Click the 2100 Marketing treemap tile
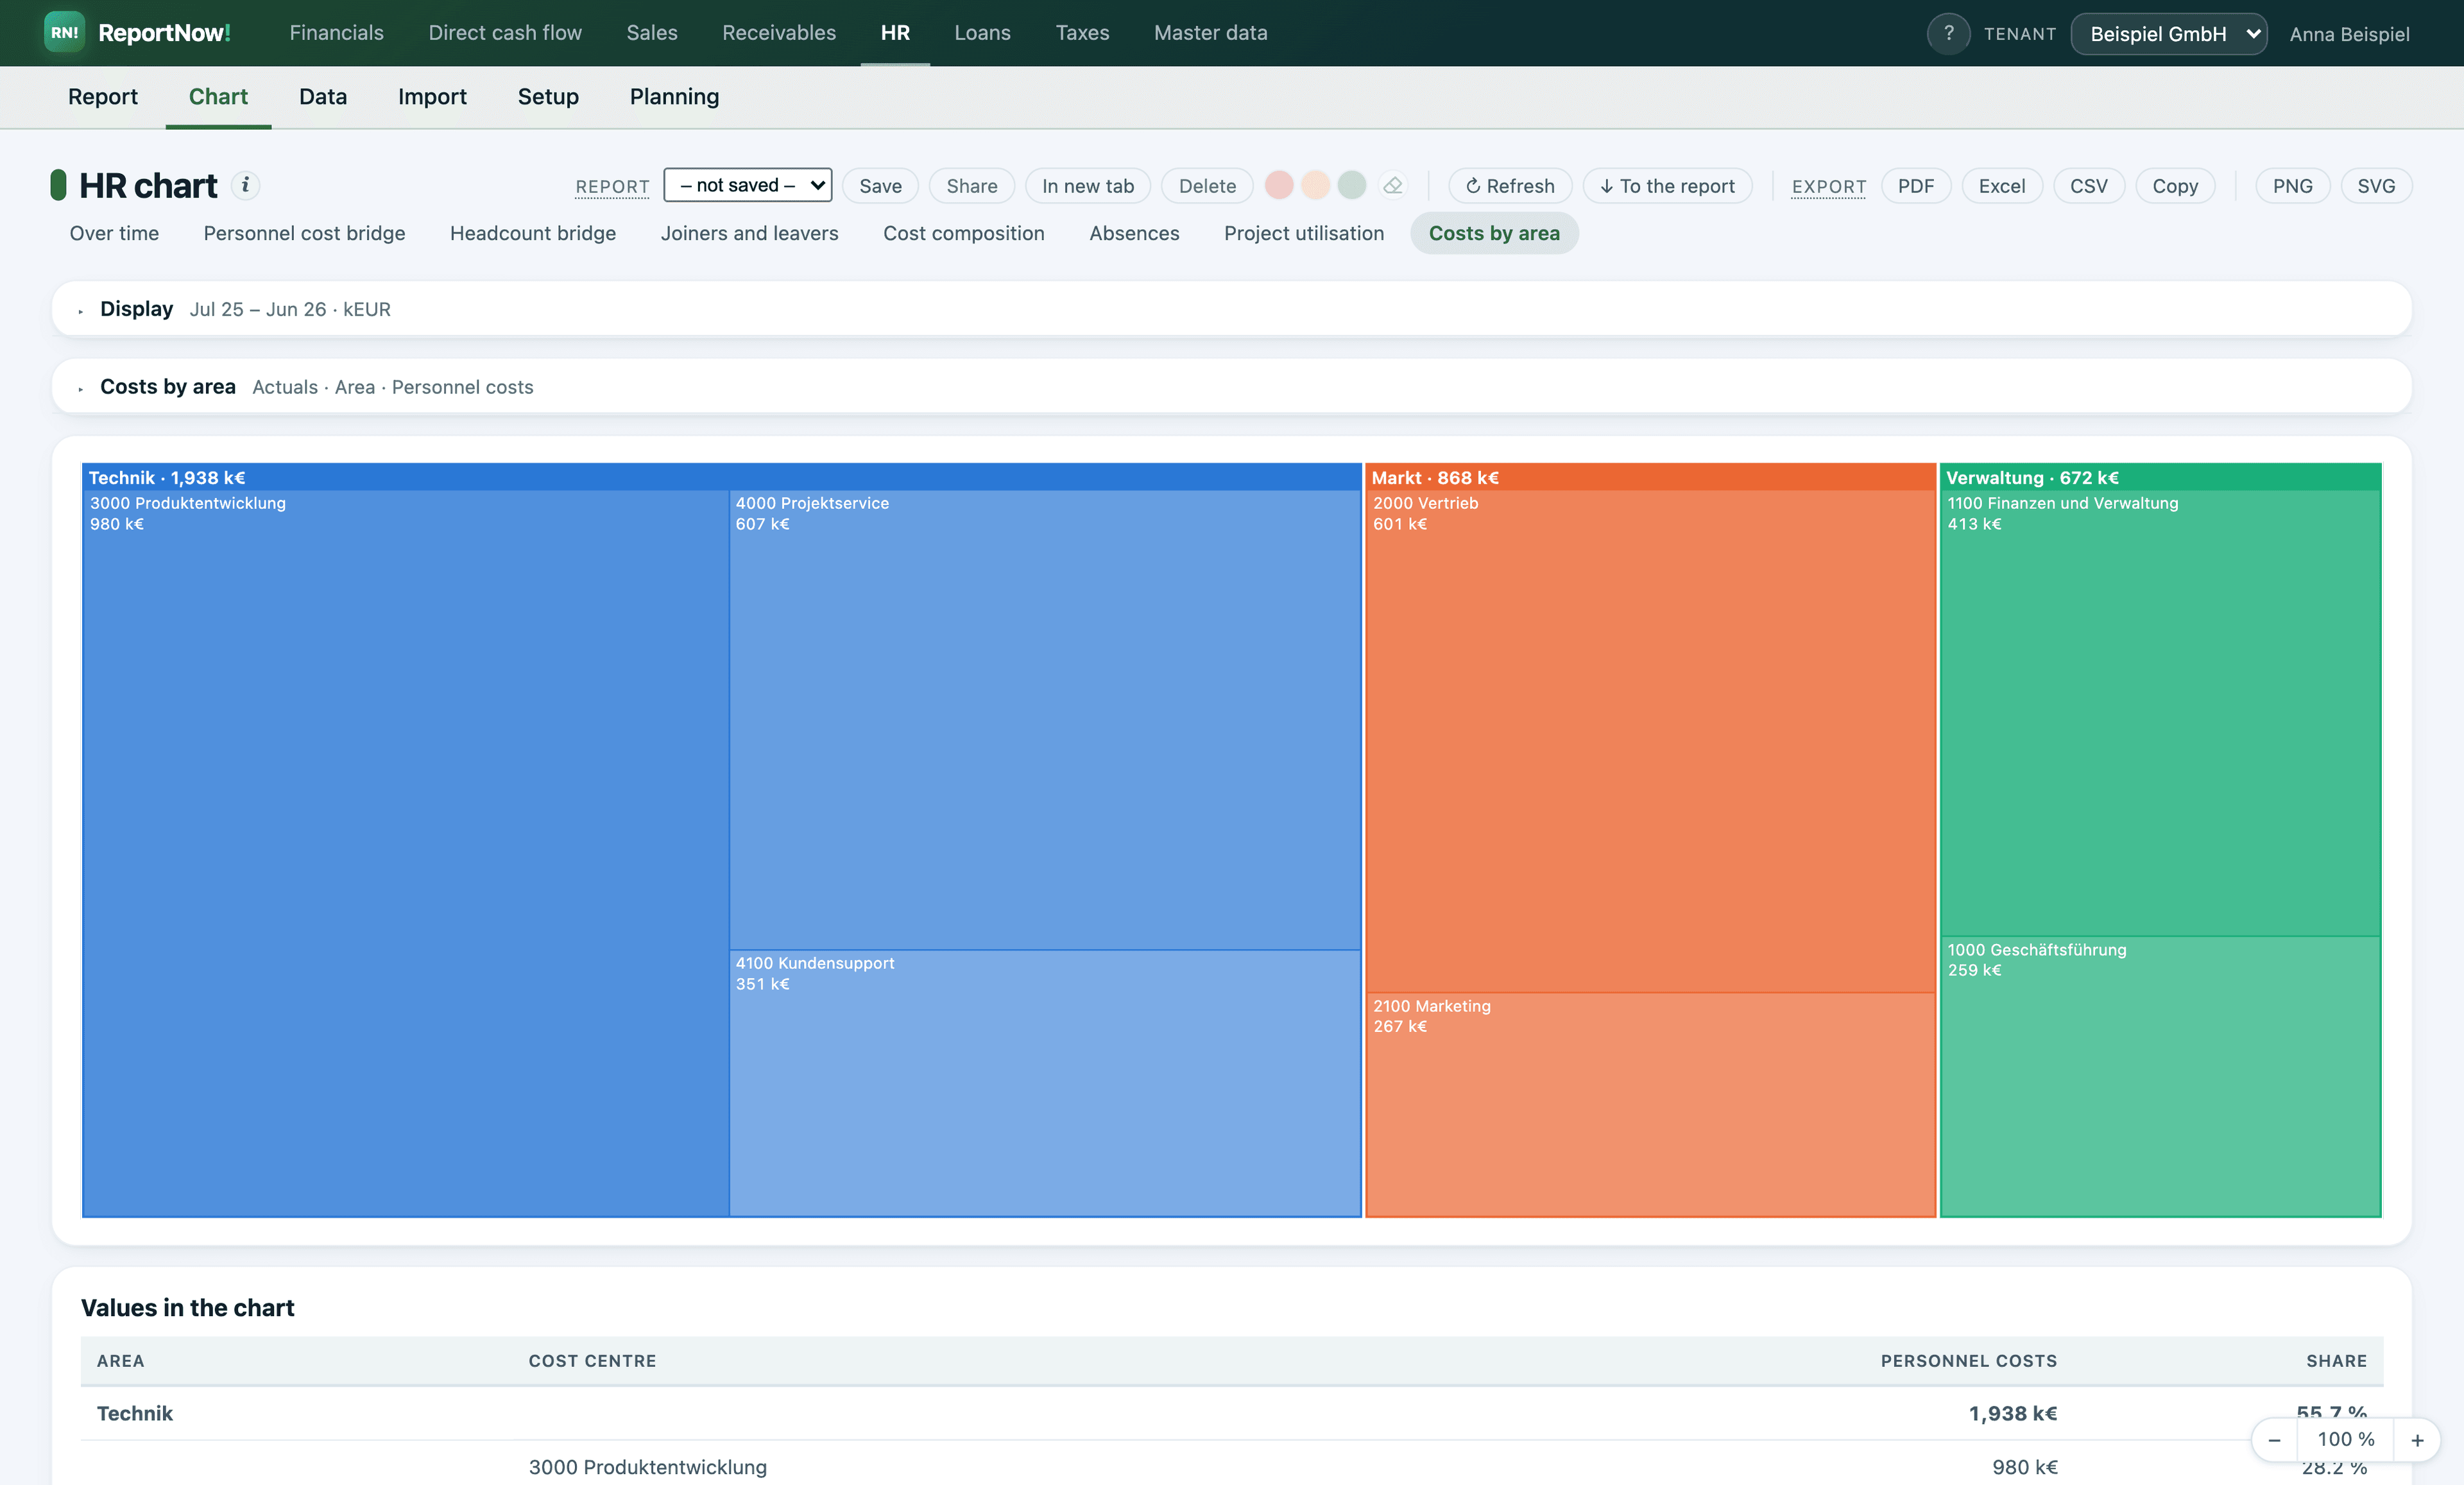 [x=1651, y=1104]
